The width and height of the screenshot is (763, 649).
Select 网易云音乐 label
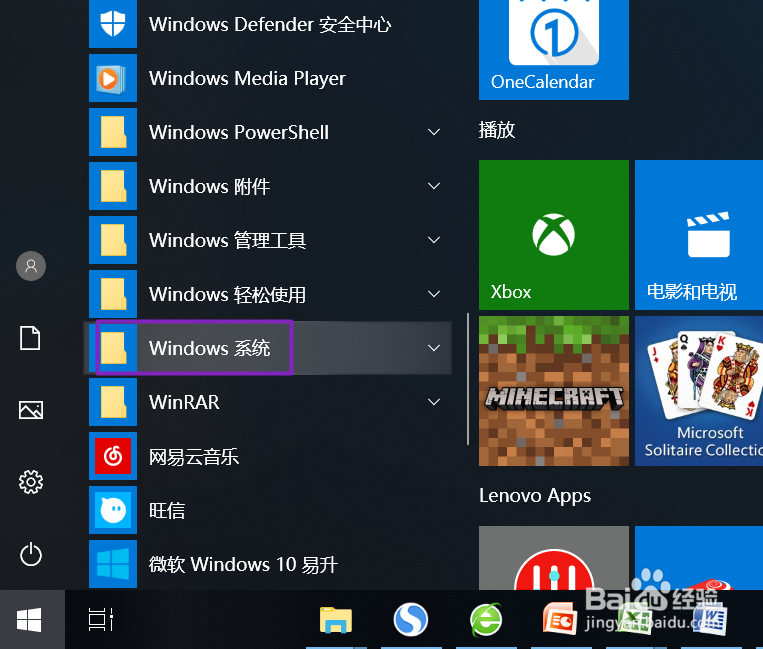(x=194, y=456)
